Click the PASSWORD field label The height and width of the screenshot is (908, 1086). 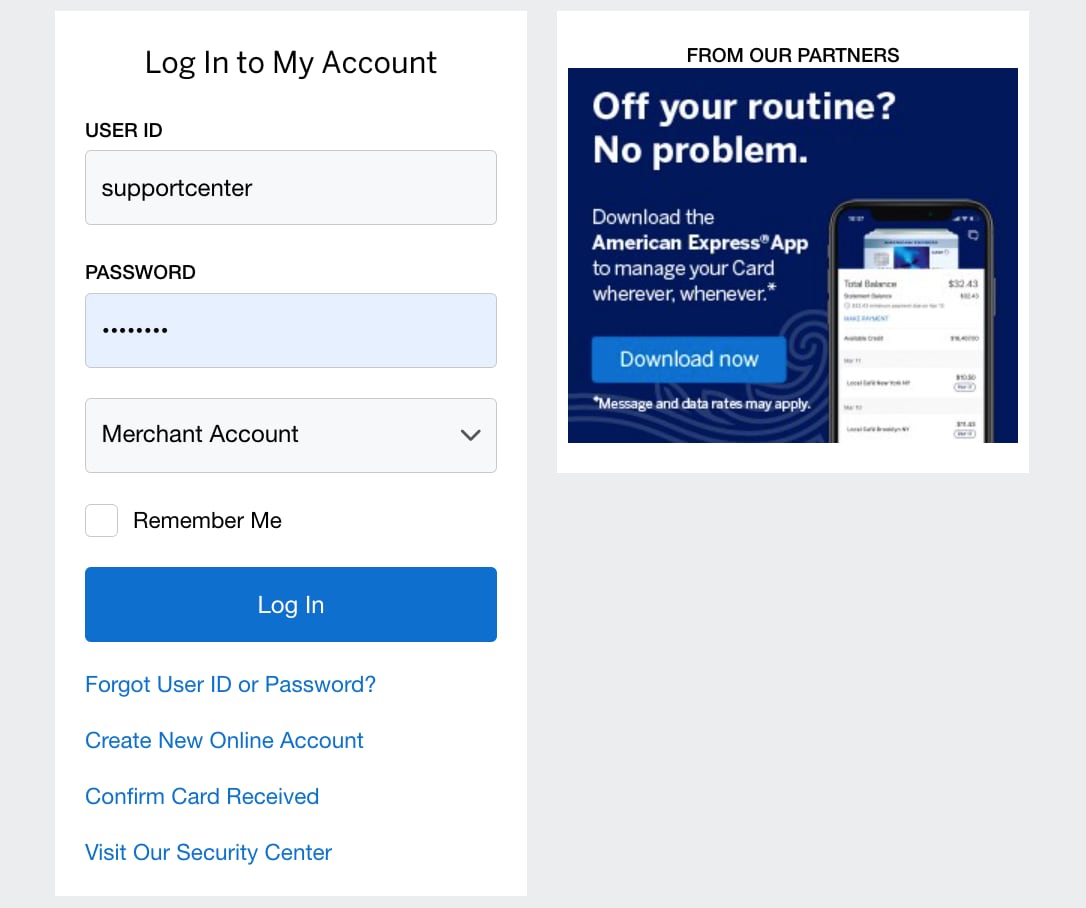coord(140,272)
